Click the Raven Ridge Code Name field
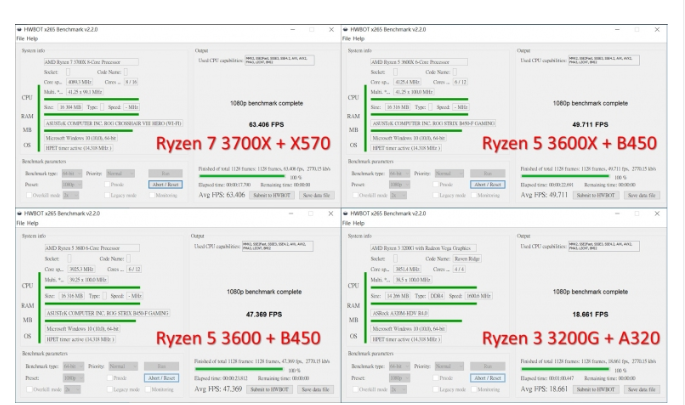This screenshot has width=685, height=405. coord(467,259)
